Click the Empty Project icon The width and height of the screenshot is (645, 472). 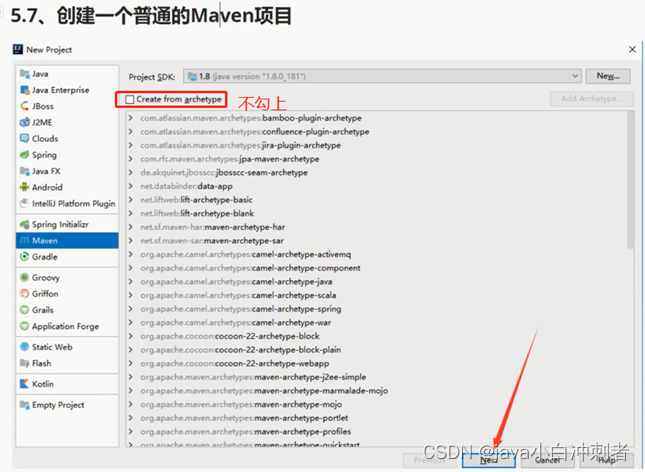[x=24, y=405]
